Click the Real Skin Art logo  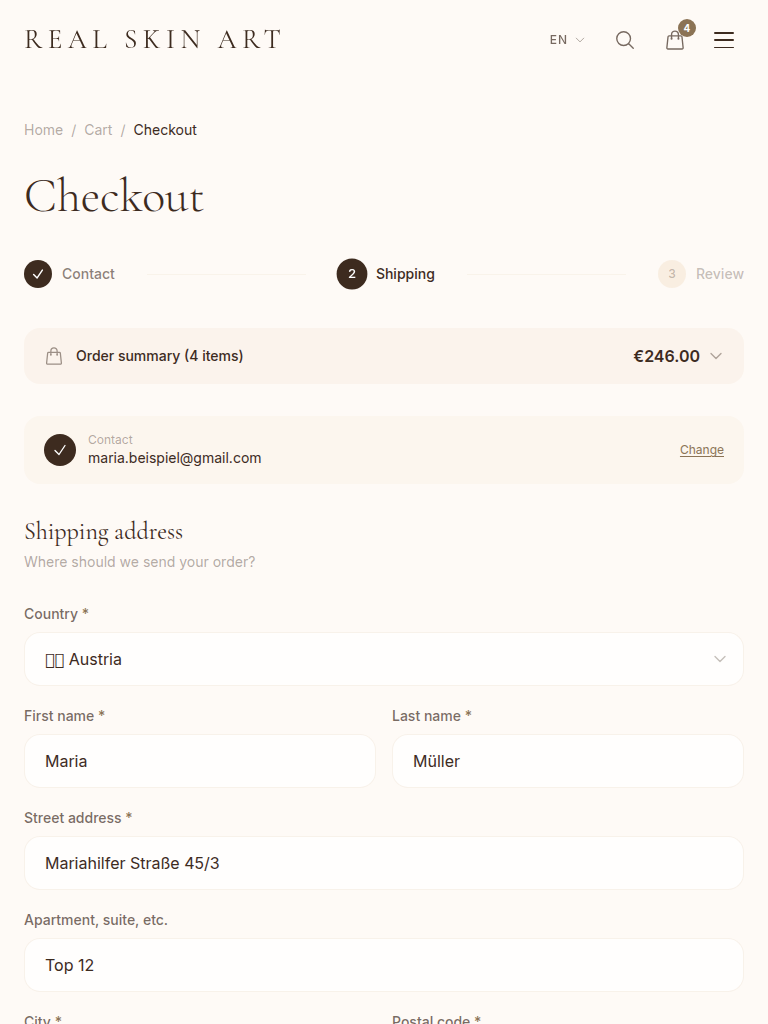click(153, 40)
